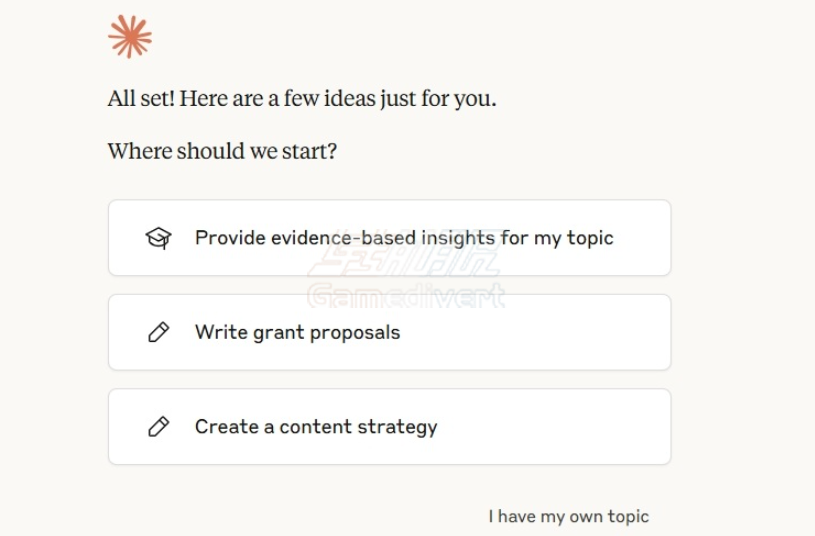Choose Provide evidence-based insights for my topic

tap(403, 238)
